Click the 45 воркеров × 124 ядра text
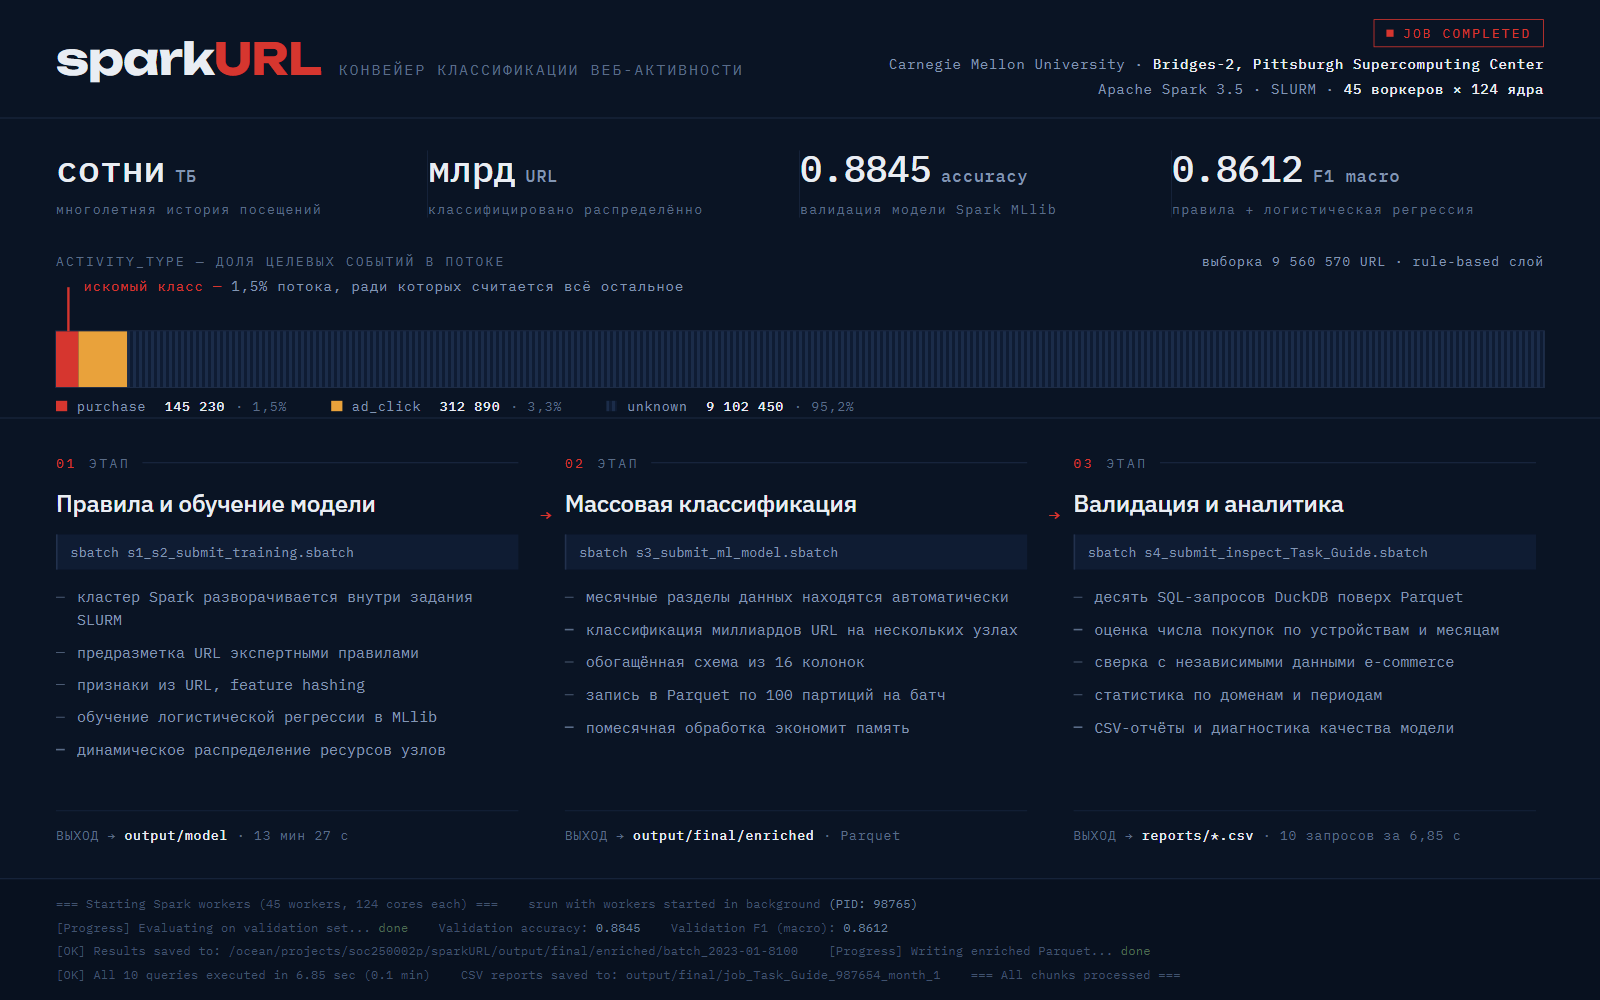Image resolution: width=1600 pixels, height=1000 pixels. click(x=1443, y=89)
